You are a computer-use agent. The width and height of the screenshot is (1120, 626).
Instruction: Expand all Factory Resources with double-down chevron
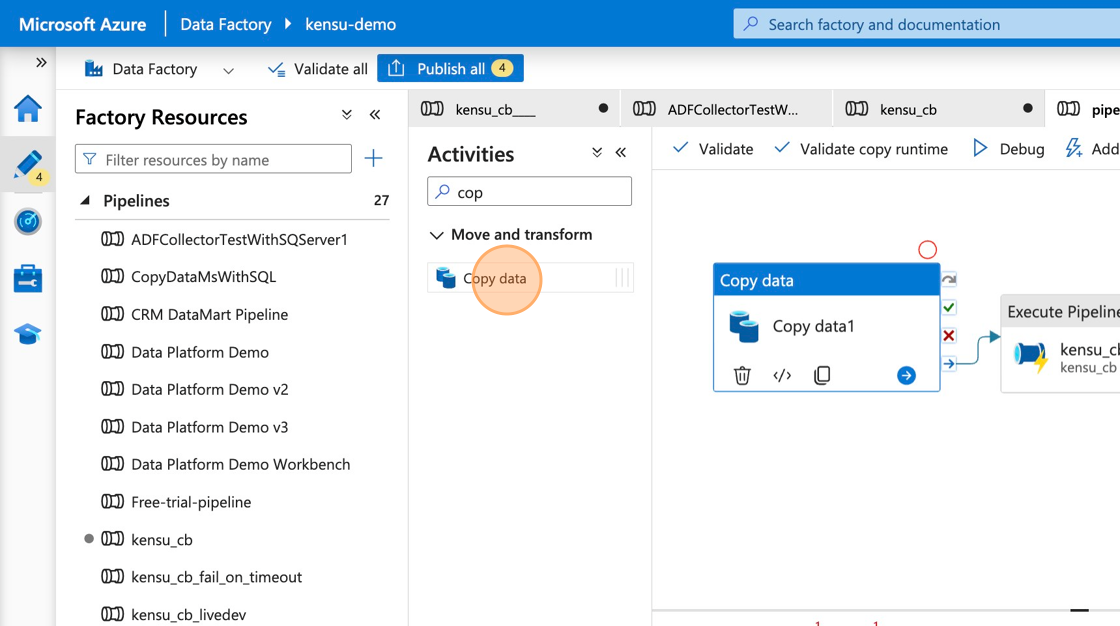coord(346,115)
